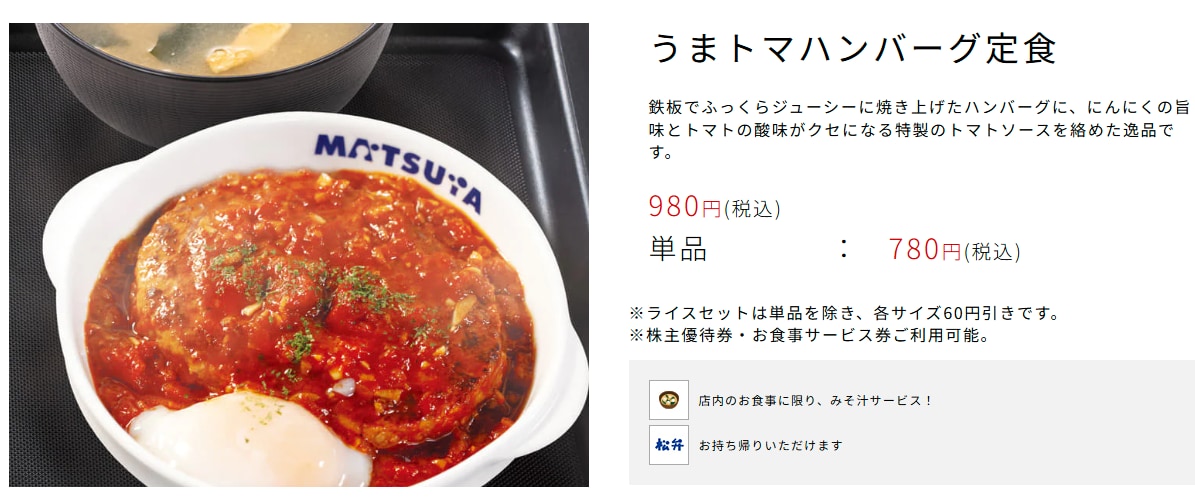Click the colon separator after 単品
The width and height of the screenshot is (1195, 499).
[x=843, y=249]
